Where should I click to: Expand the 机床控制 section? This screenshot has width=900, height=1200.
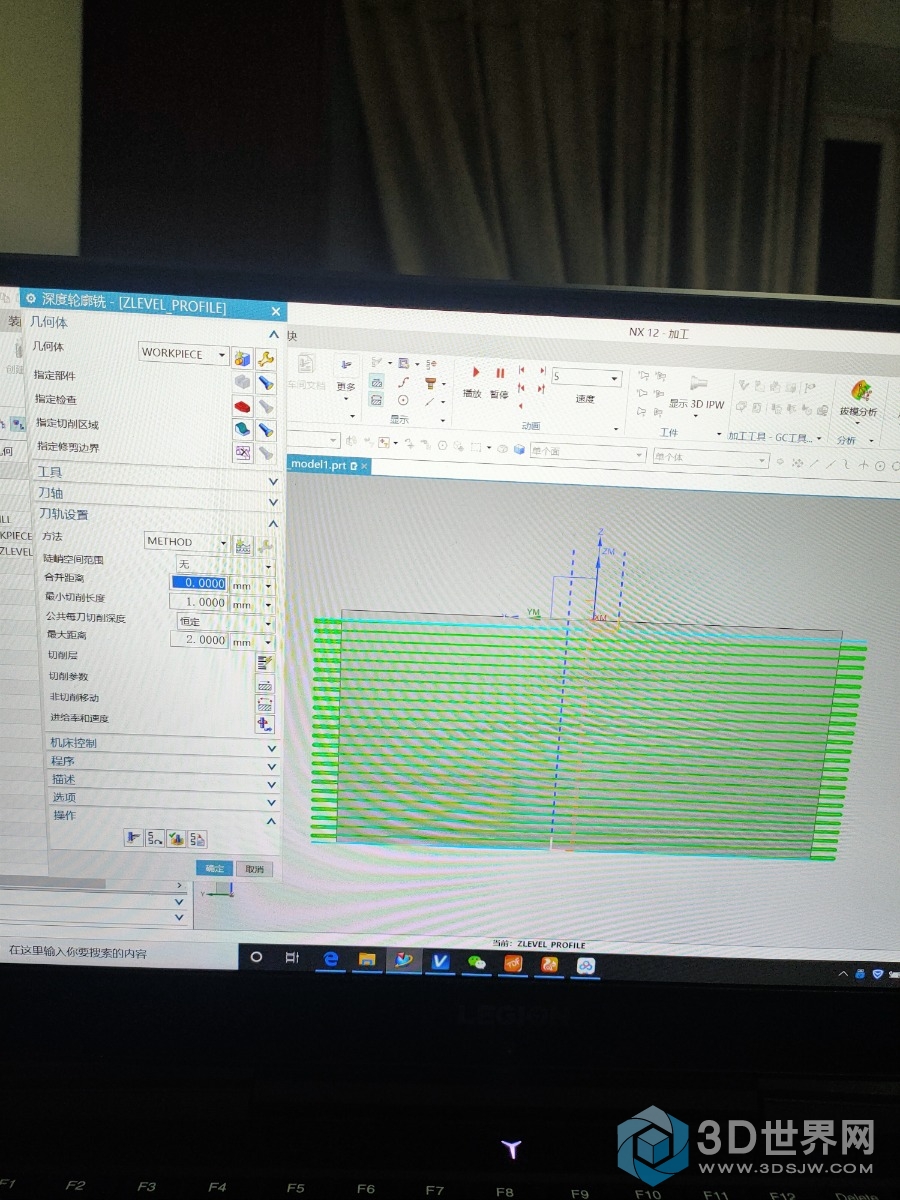tap(272, 748)
